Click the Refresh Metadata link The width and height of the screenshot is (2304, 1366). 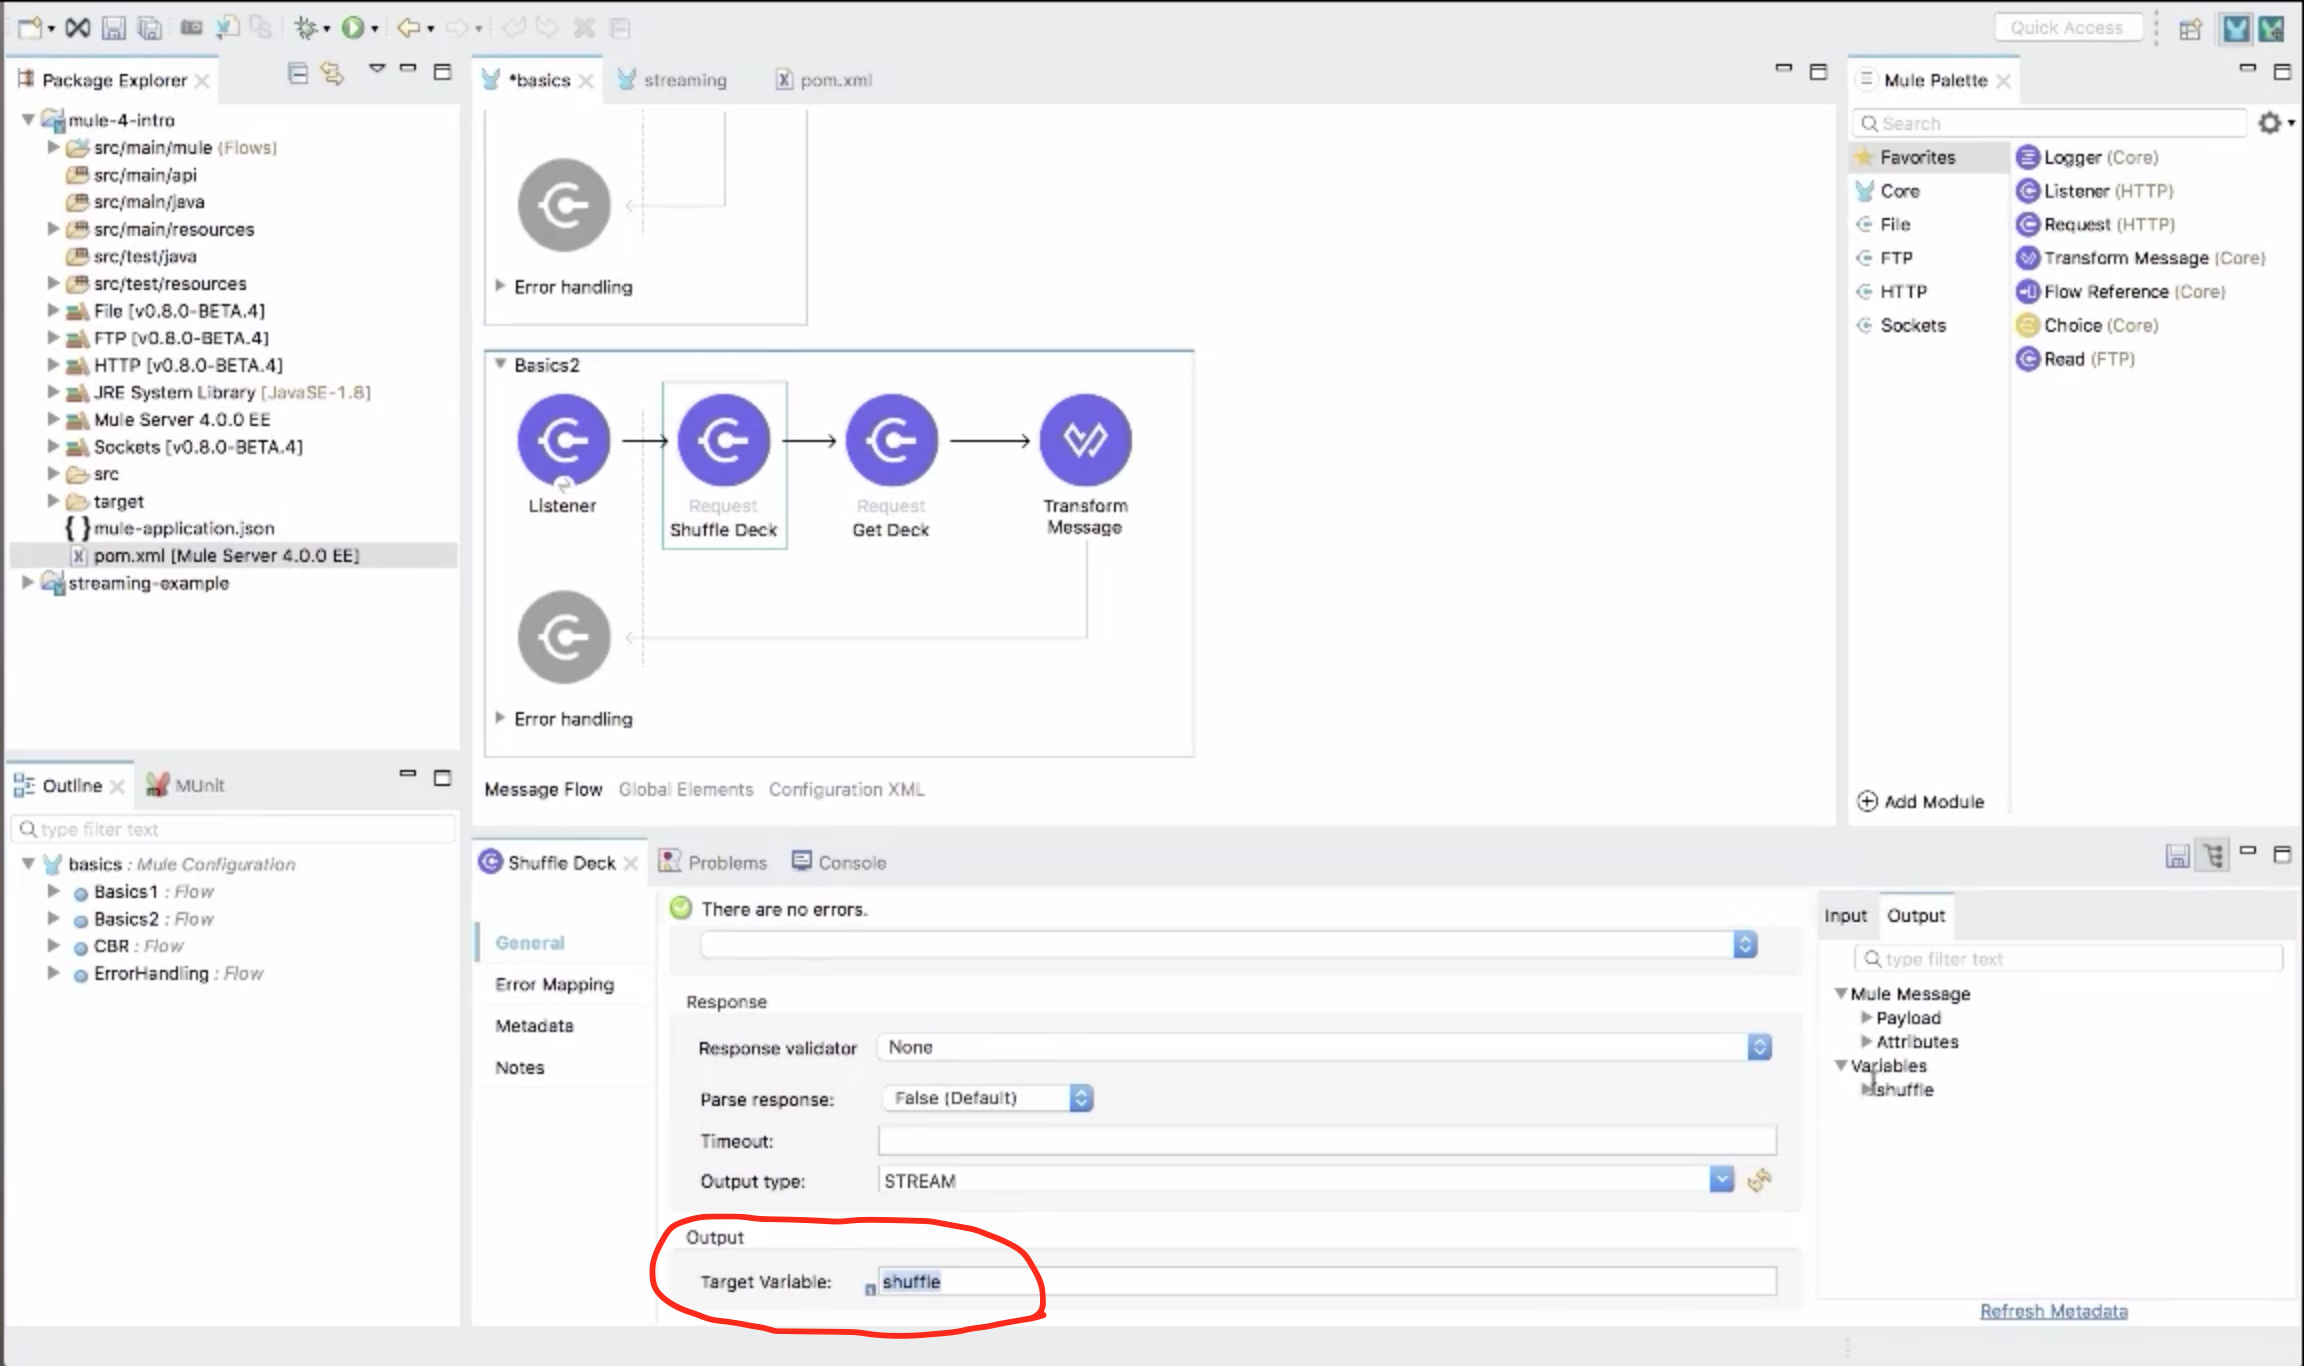click(2053, 1311)
